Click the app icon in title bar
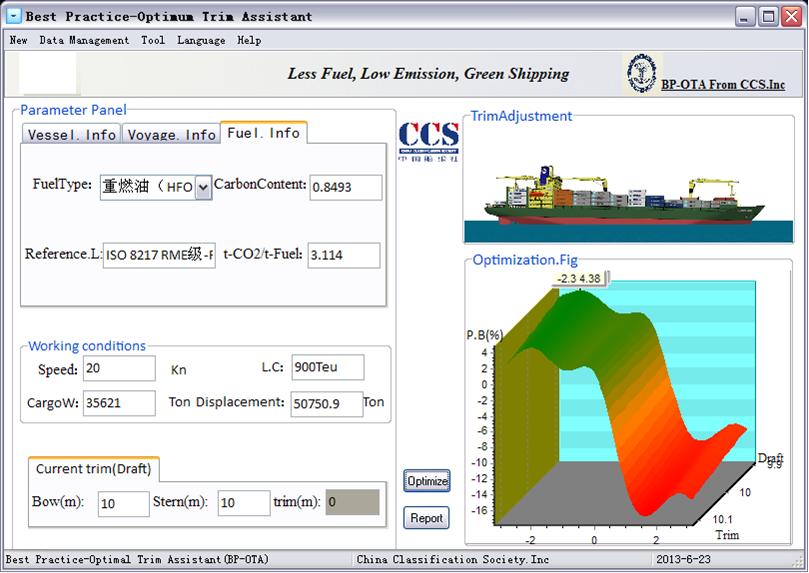This screenshot has width=809, height=573. 13,16
